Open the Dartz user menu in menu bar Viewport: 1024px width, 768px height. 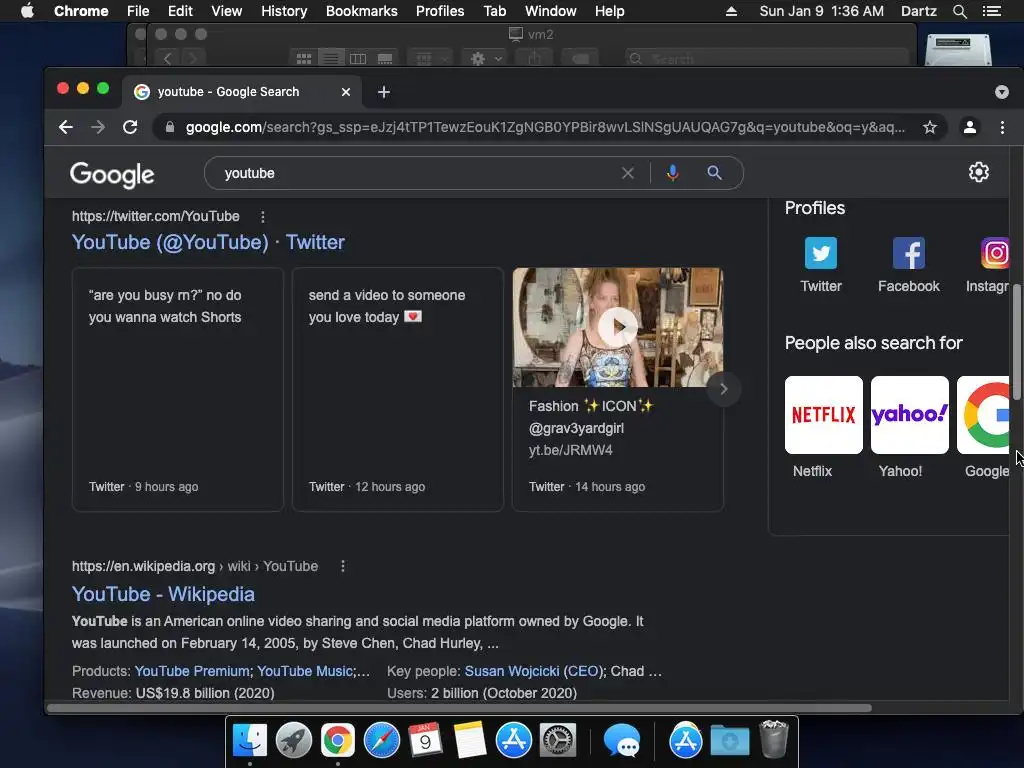pos(919,11)
